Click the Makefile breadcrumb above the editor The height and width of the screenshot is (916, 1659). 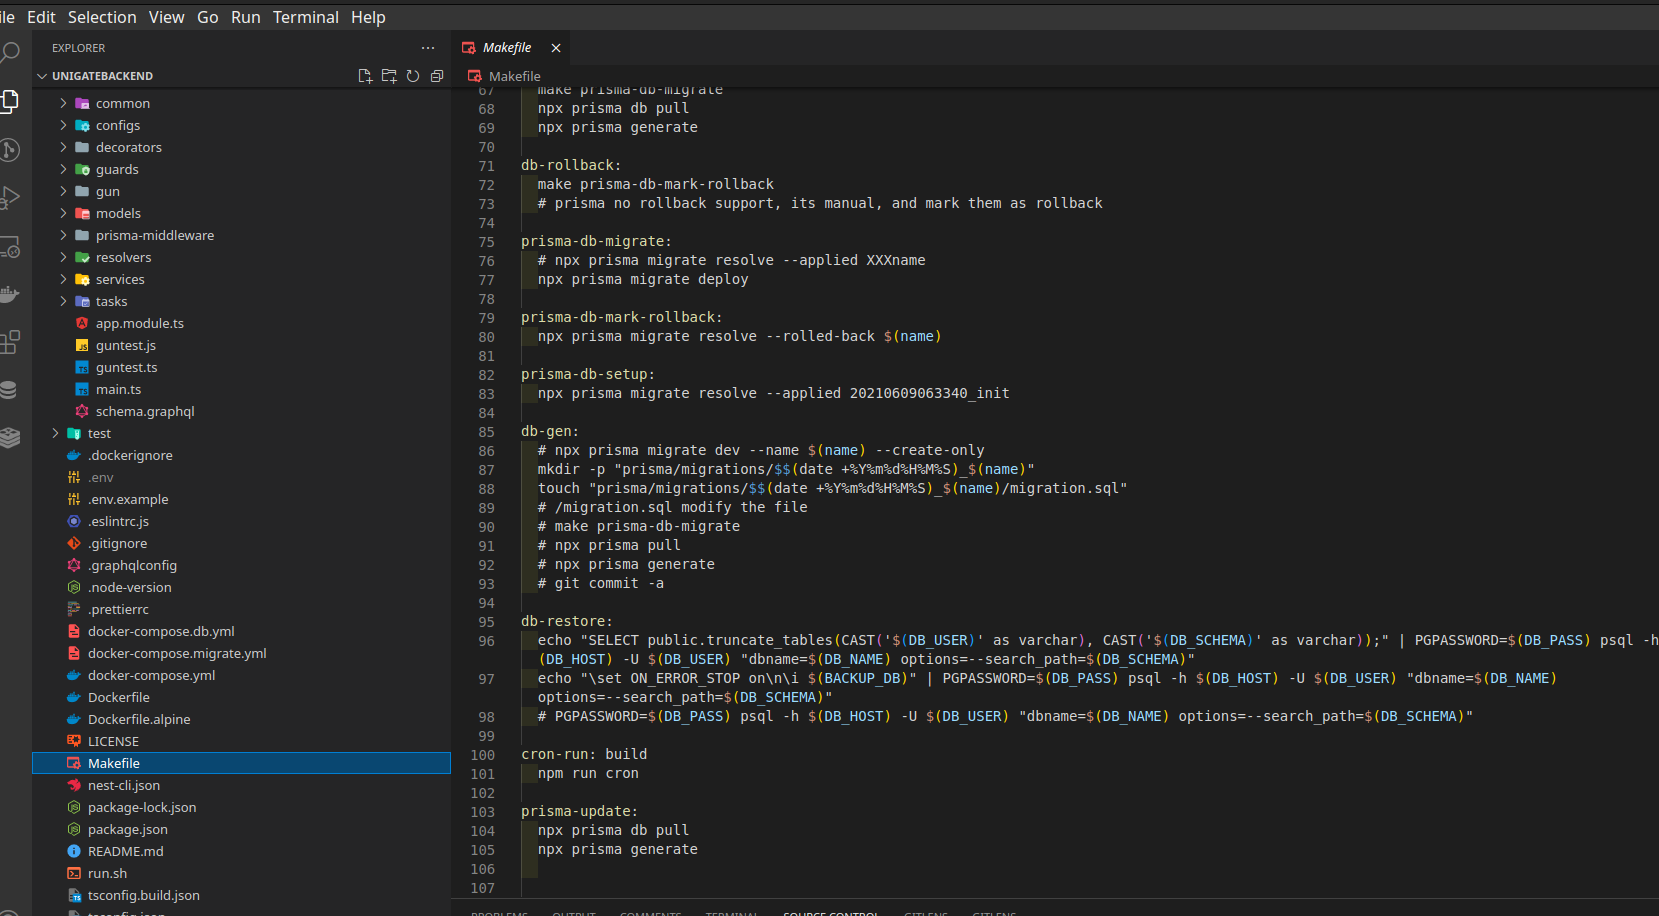point(514,76)
